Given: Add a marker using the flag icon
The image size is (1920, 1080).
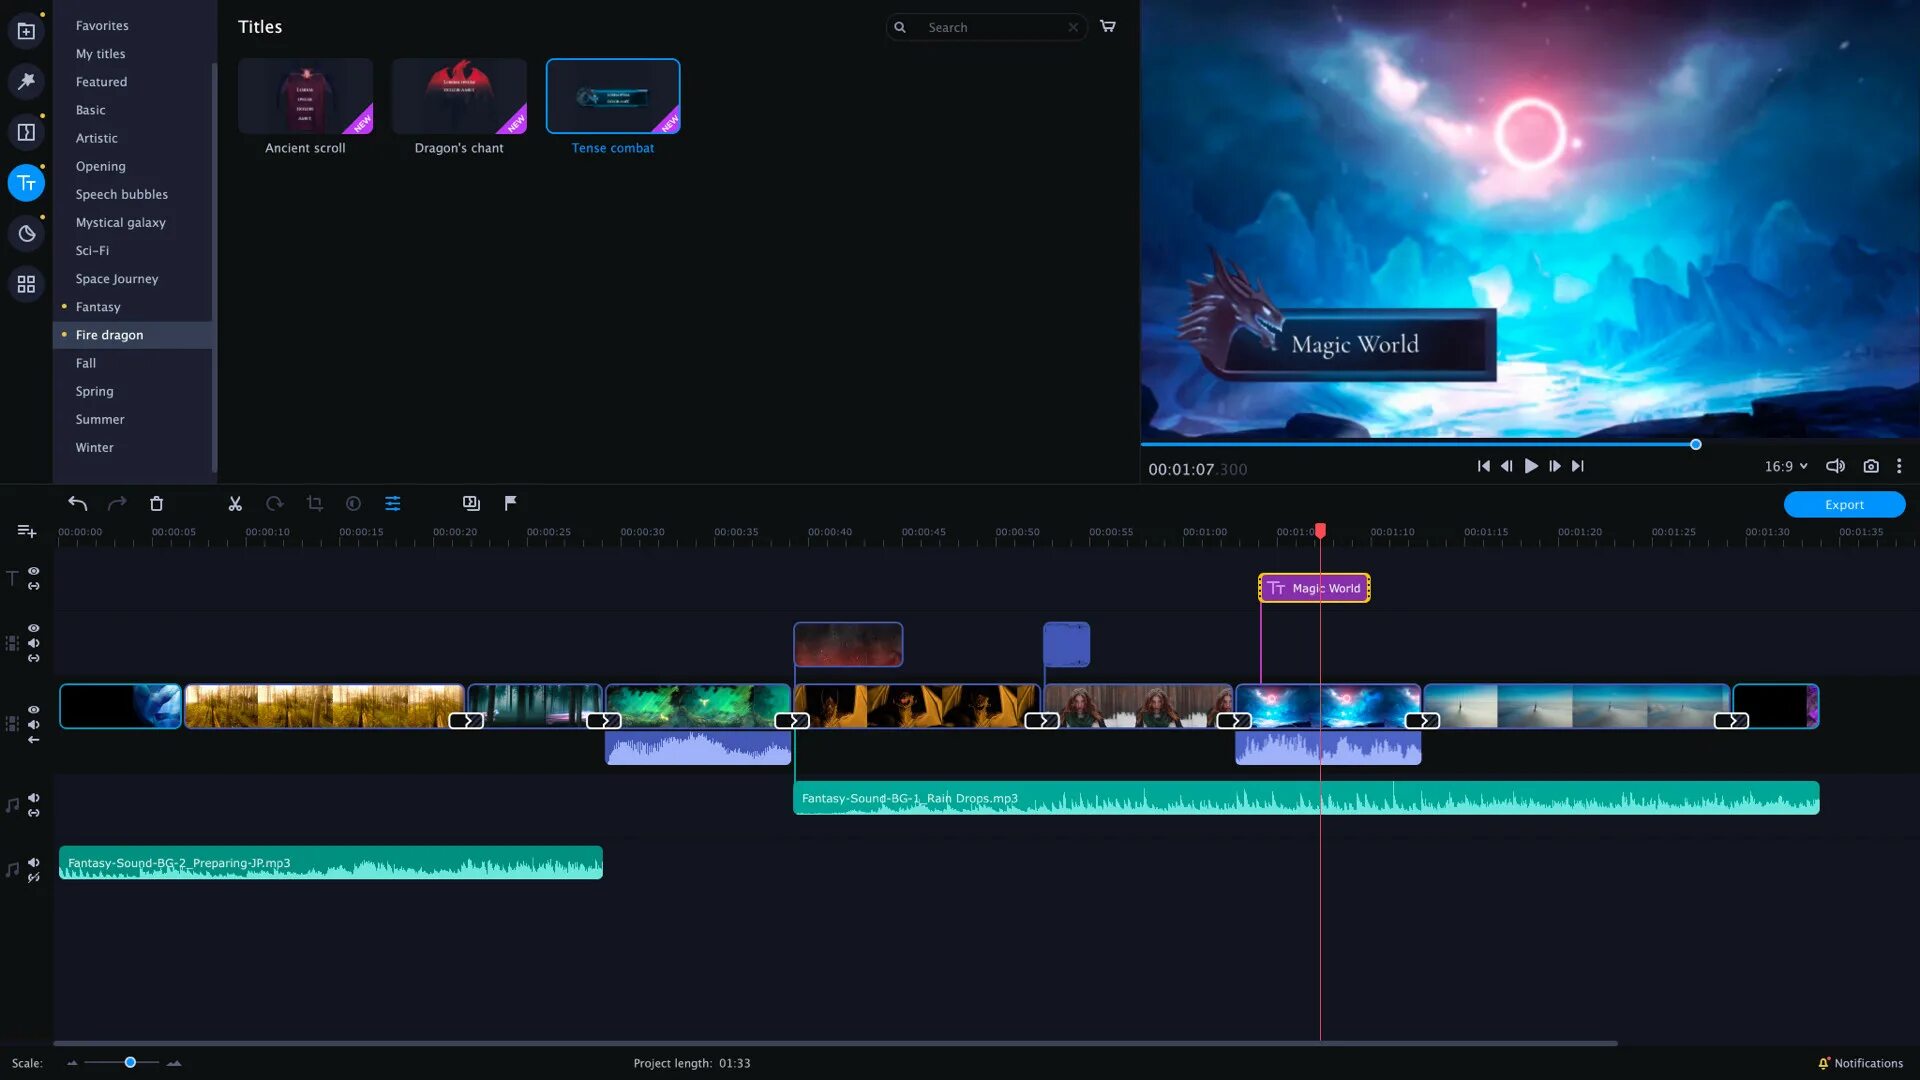Looking at the screenshot, I should point(511,503).
